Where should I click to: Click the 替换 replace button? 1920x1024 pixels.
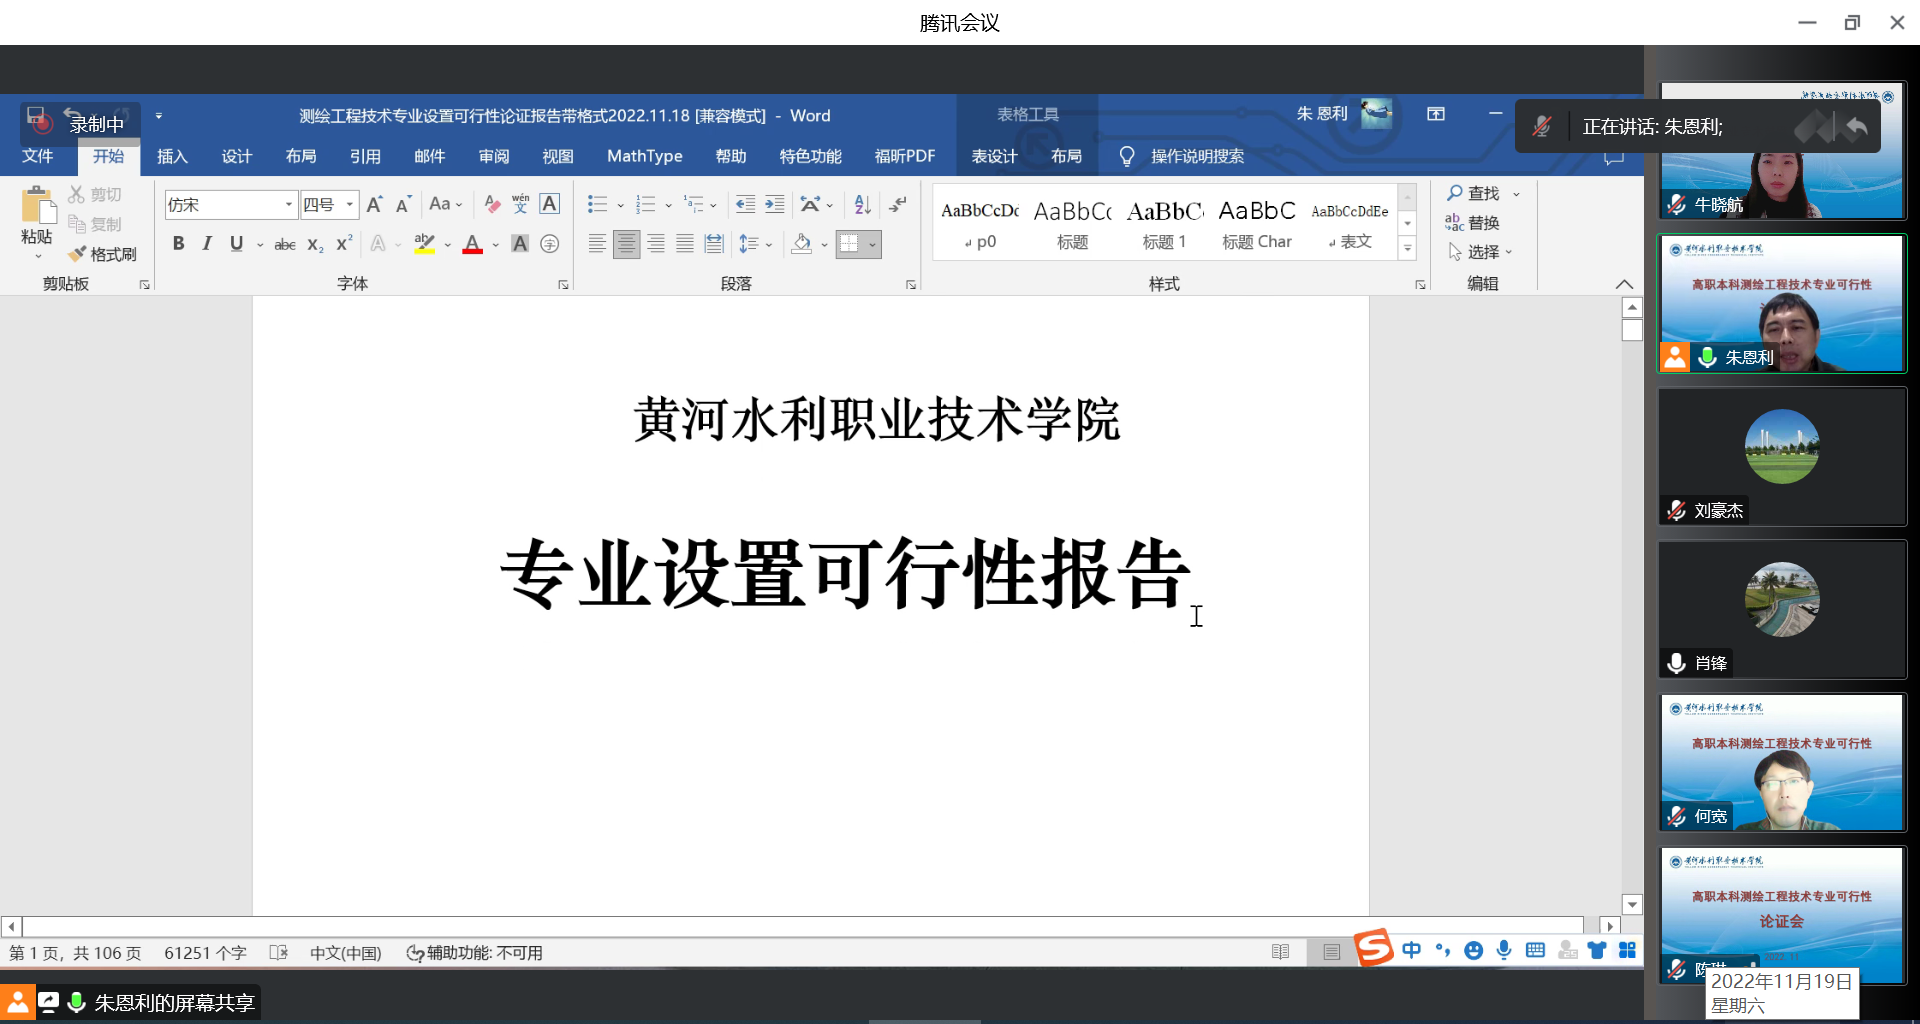tap(1474, 223)
